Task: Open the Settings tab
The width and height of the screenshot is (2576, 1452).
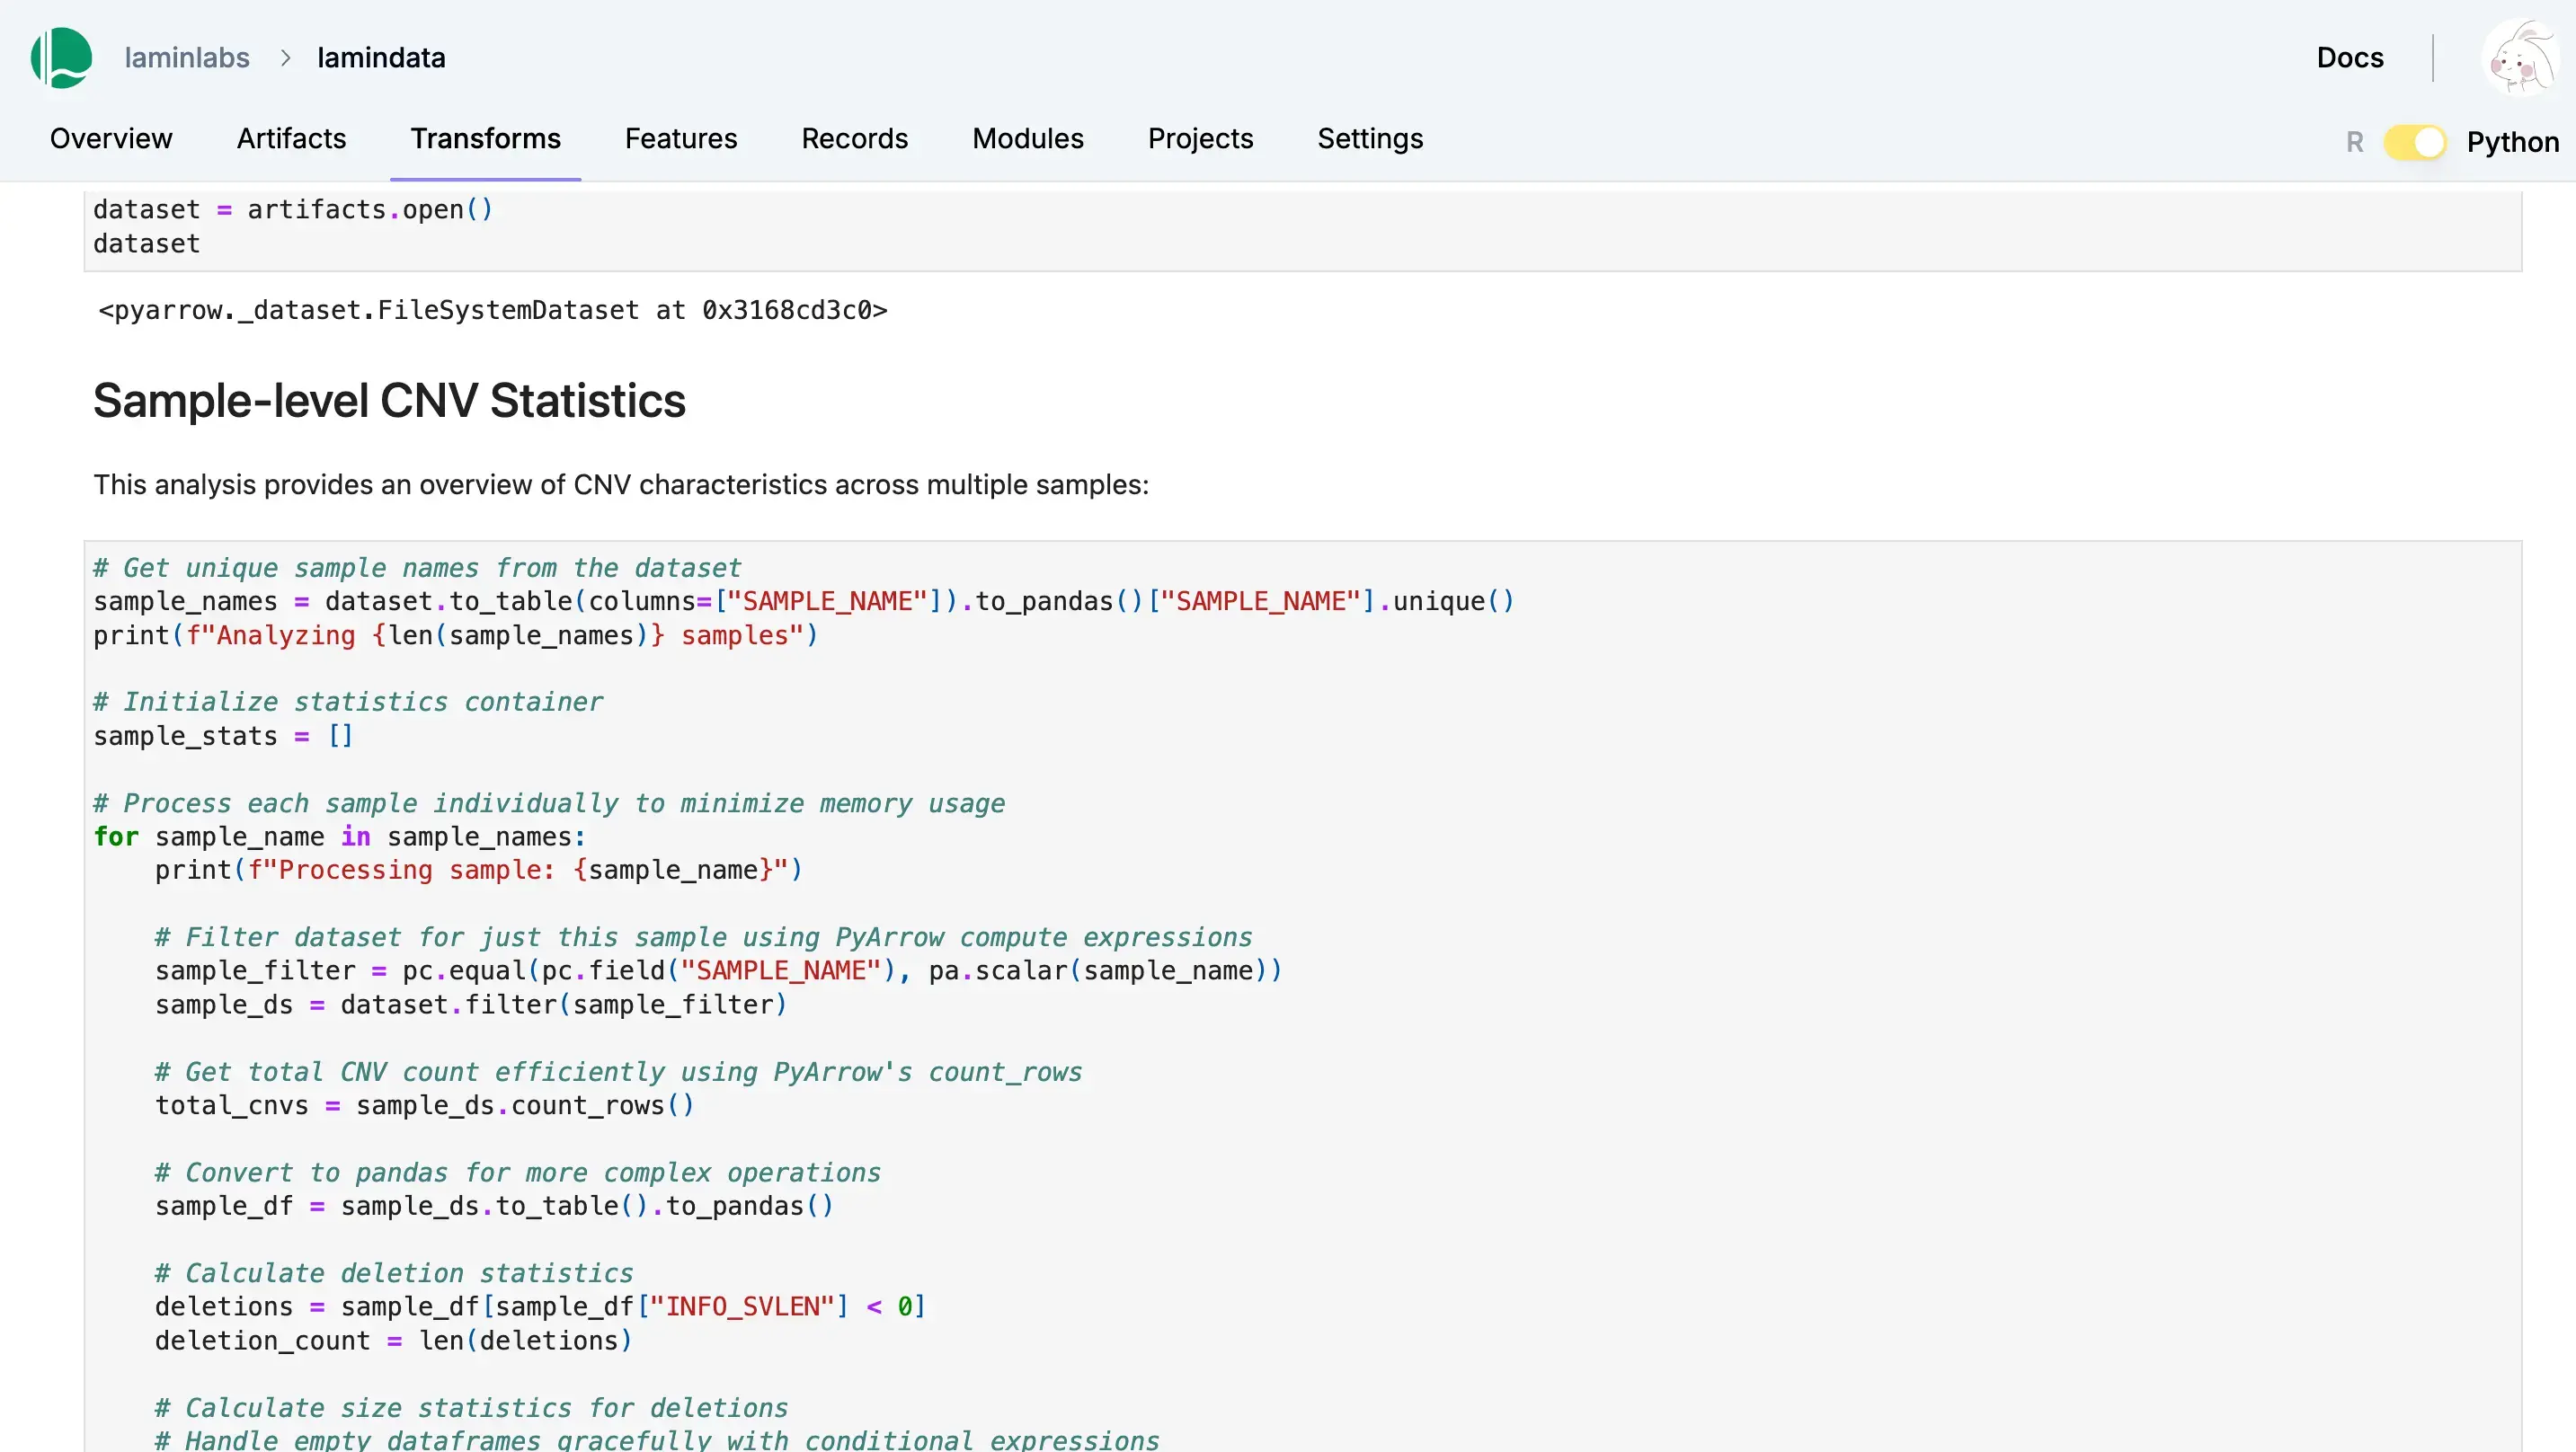Action: (1370, 139)
